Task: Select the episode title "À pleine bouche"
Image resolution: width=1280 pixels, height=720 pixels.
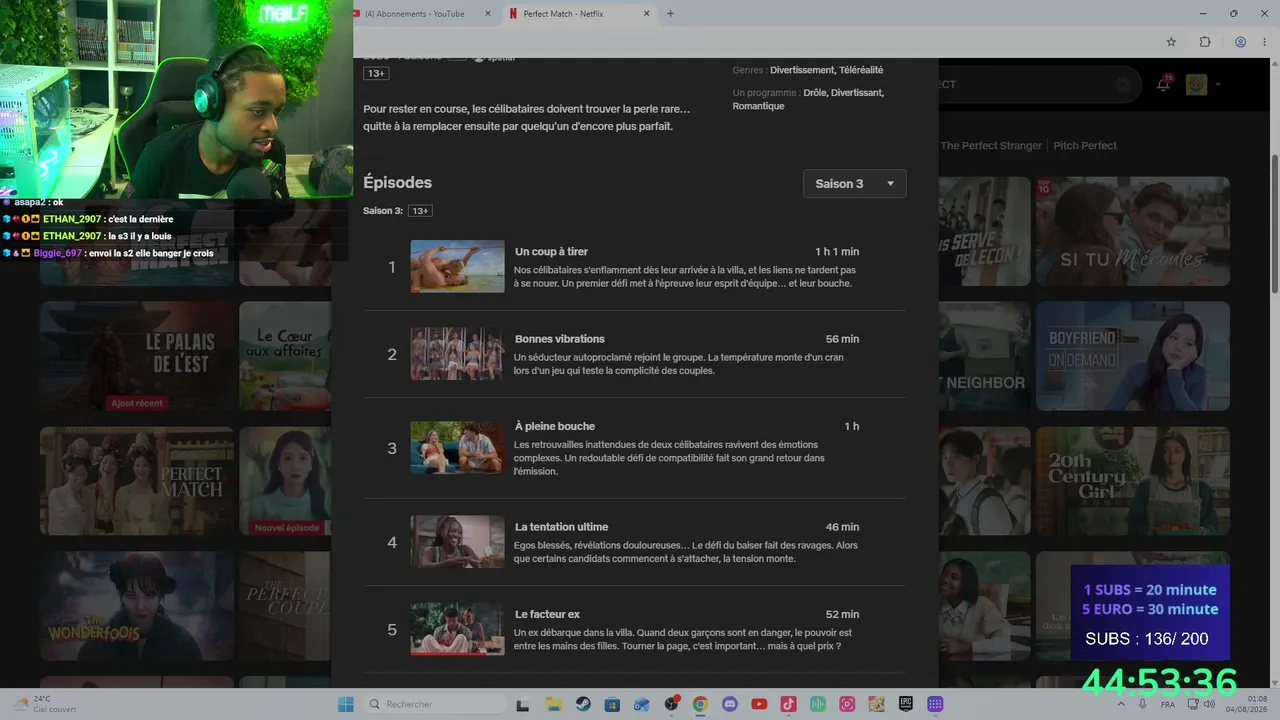Action: pos(555,426)
